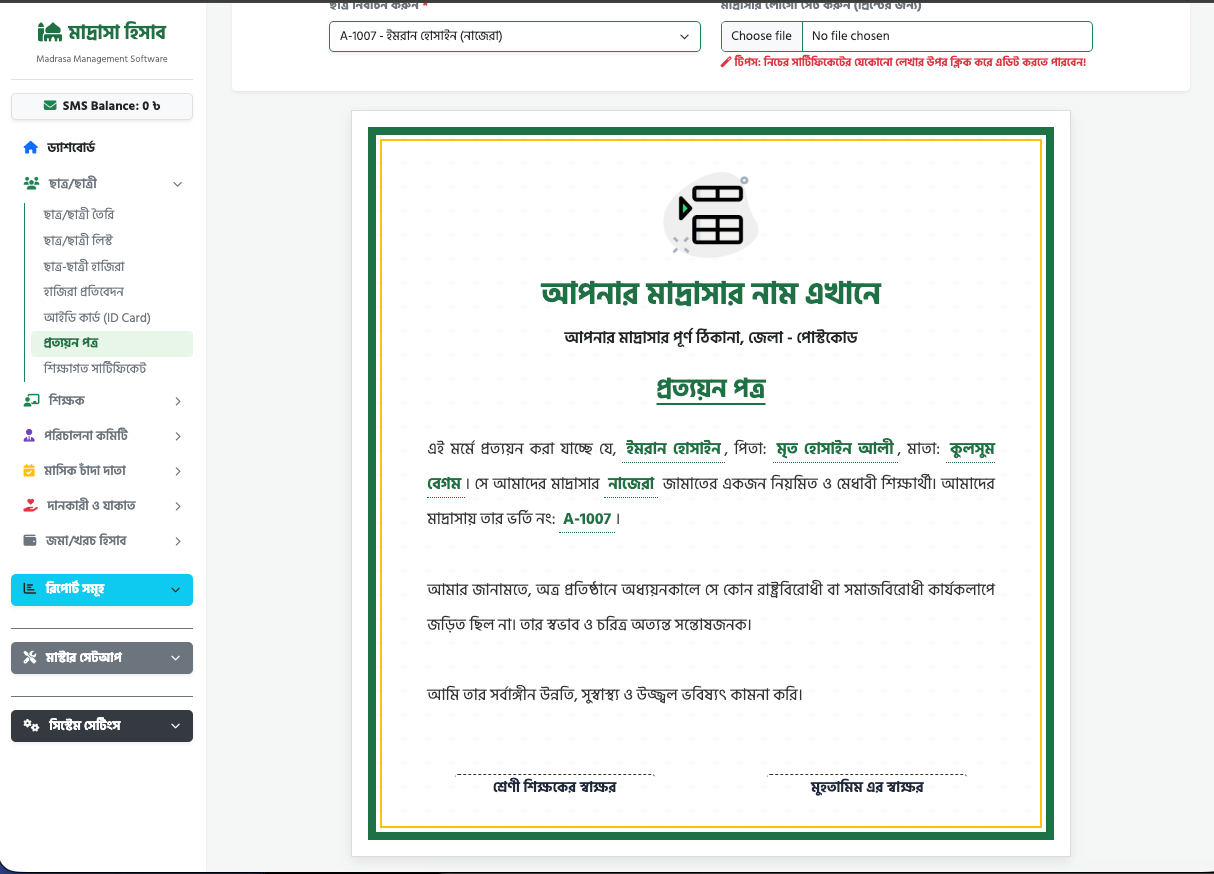Expand the পরিচালনা কমিটি chevron

177,436
